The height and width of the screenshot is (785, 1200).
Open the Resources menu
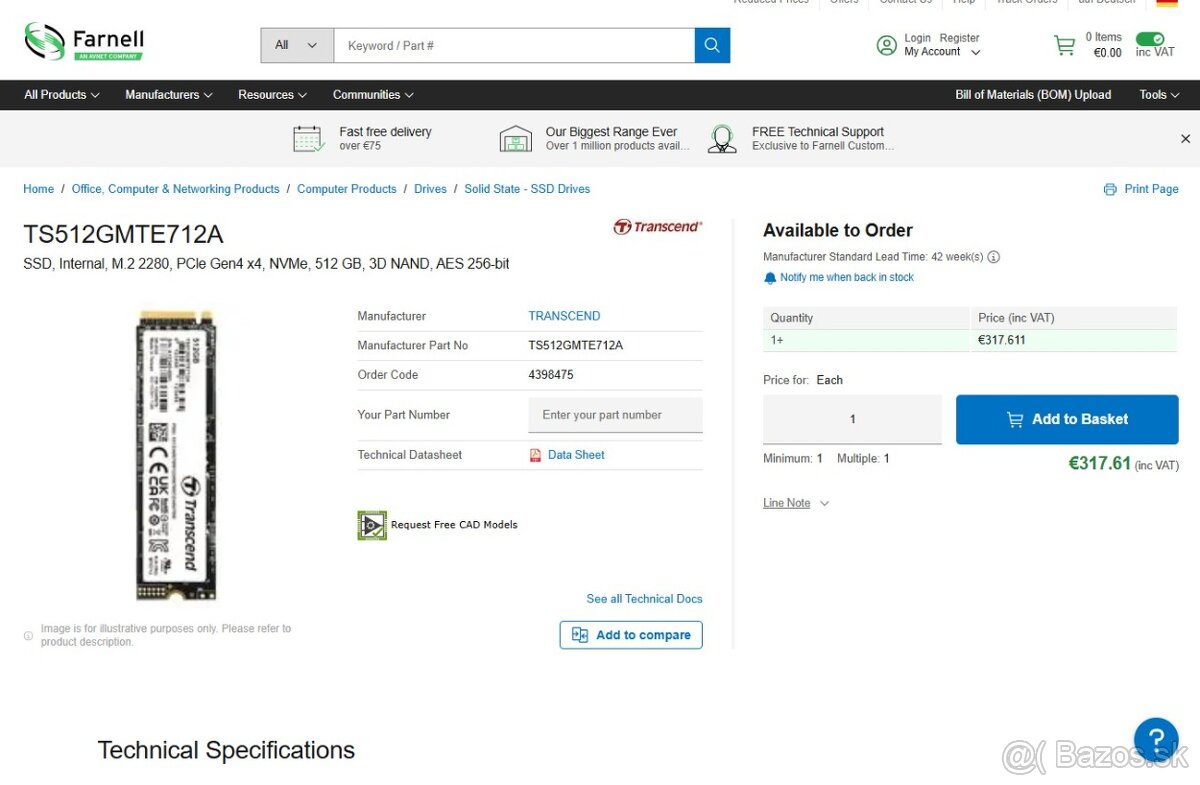(x=271, y=95)
